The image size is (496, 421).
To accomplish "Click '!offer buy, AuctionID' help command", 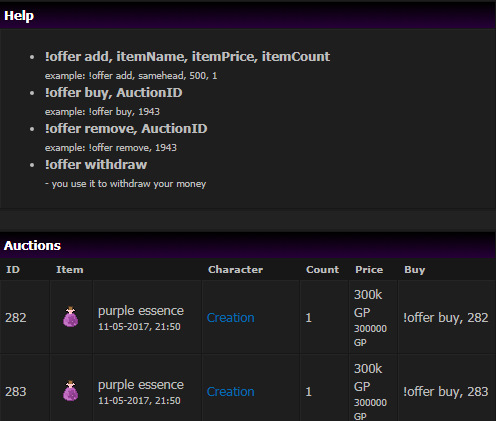I will tap(114, 93).
